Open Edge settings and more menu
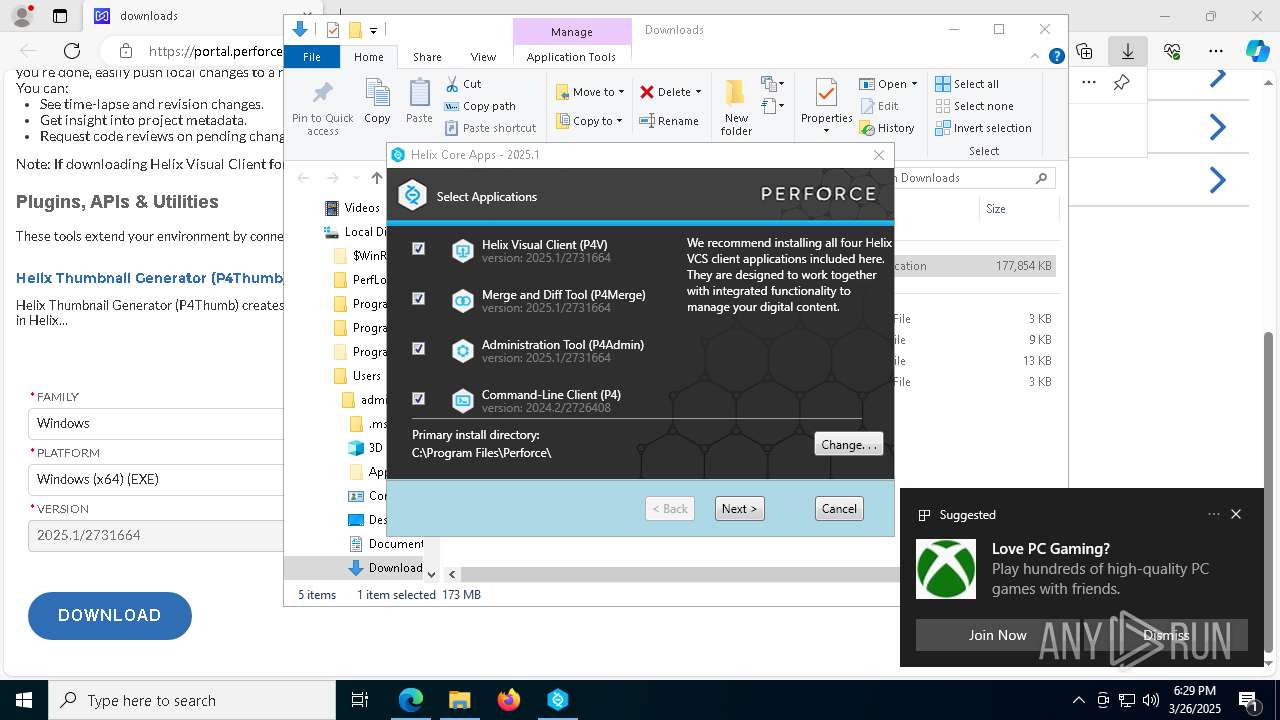Screen dimensions: 1280x720 [x=1216, y=51]
